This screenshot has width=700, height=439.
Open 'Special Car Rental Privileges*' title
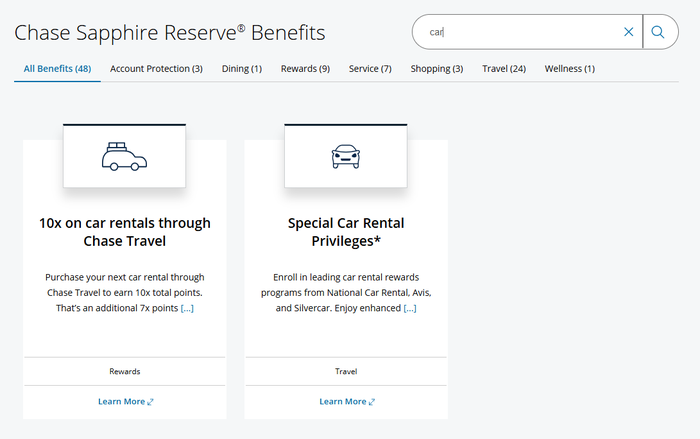click(346, 232)
